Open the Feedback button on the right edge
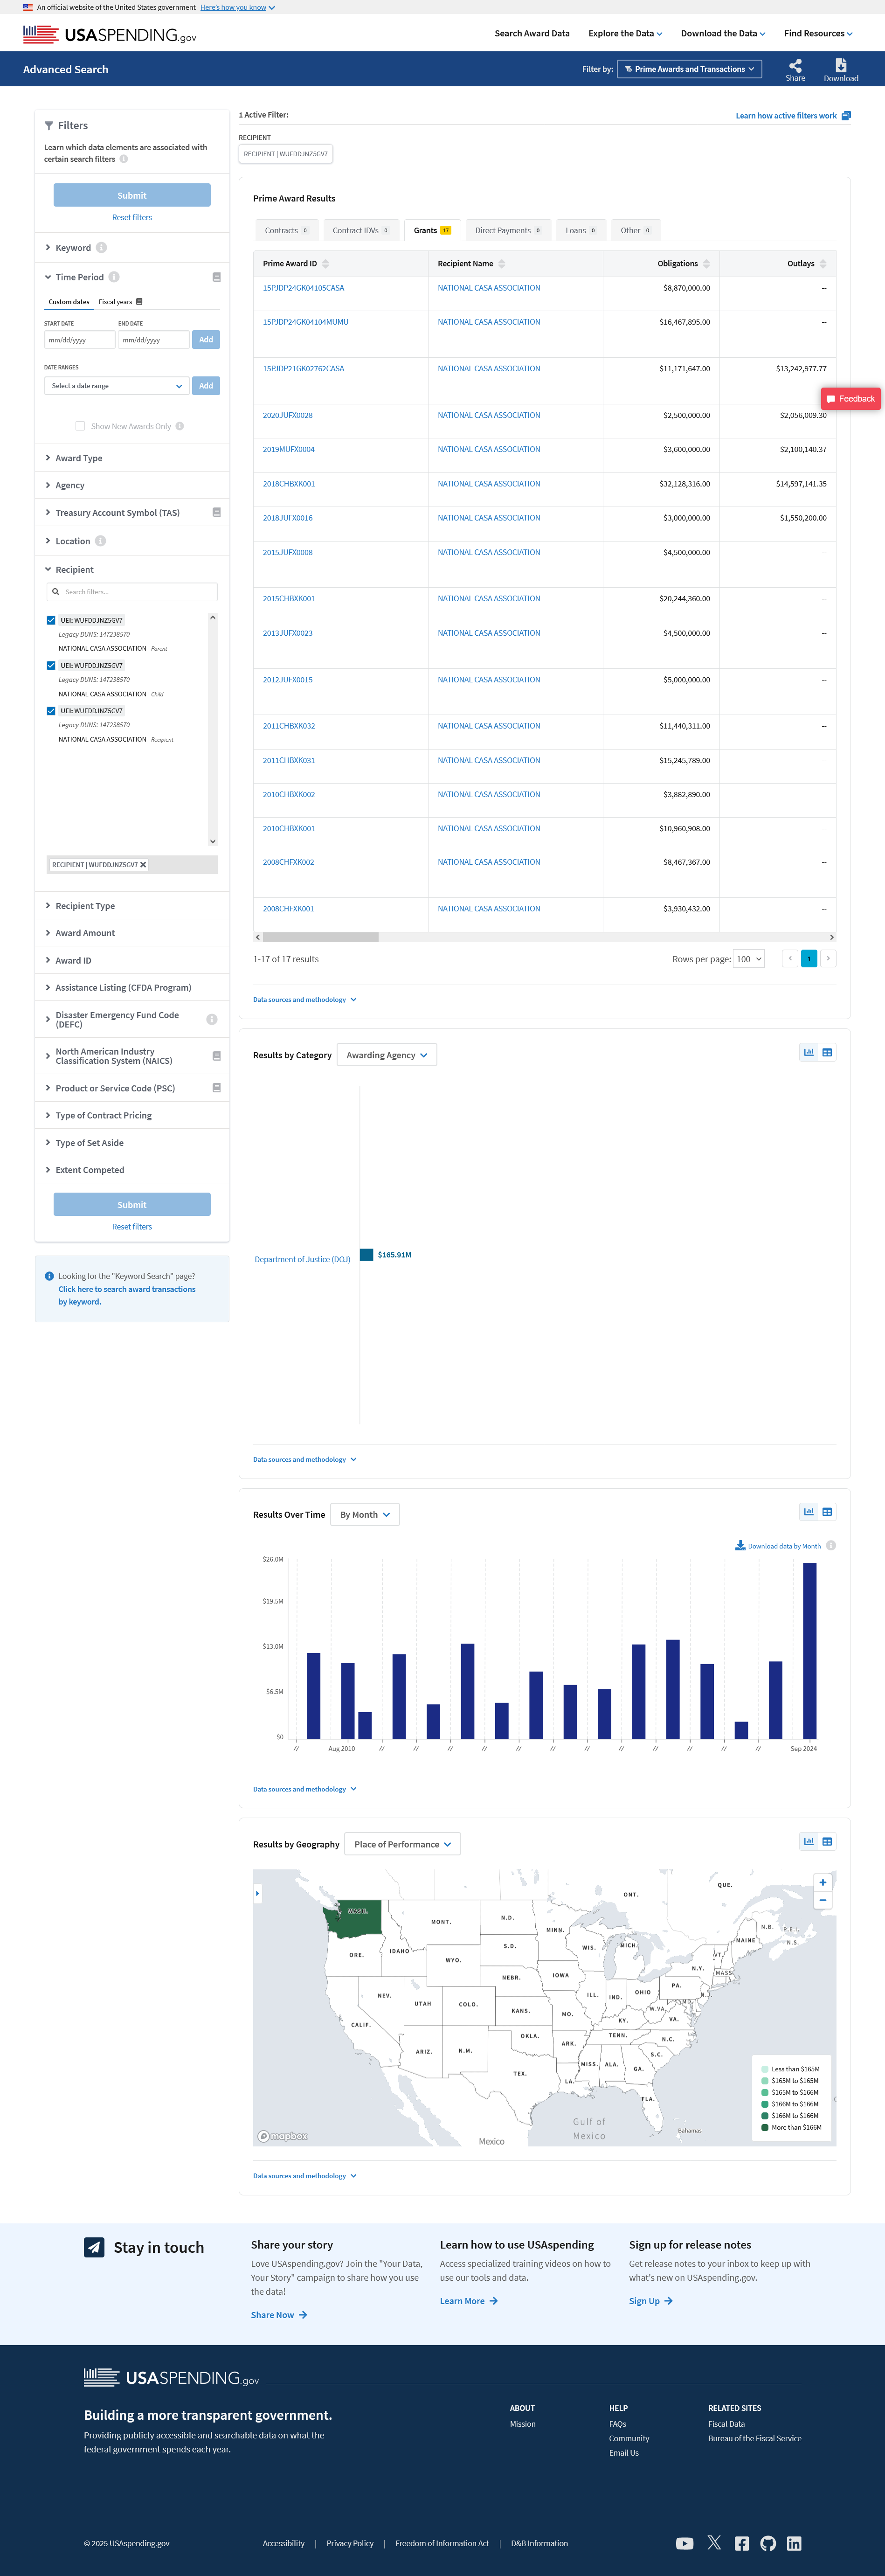Image resolution: width=885 pixels, height=2576 pixels. pos(851,399)
